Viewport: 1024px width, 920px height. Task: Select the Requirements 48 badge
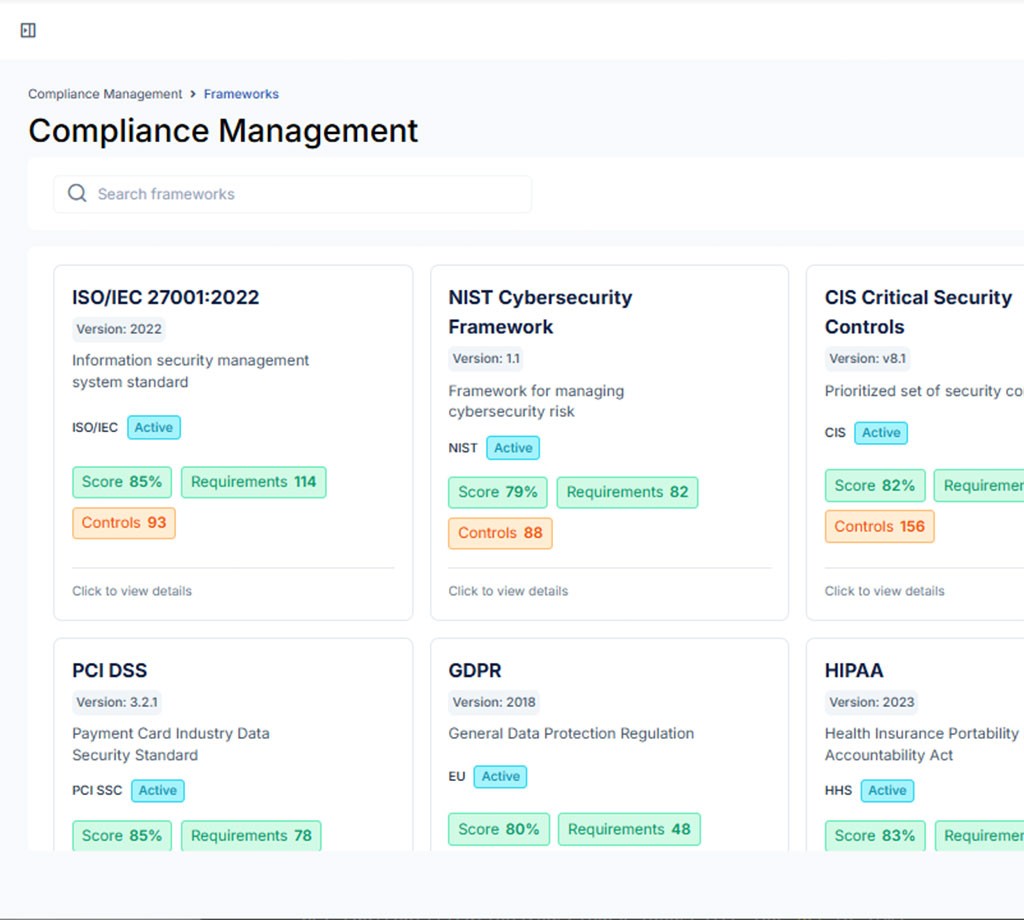pyautogui.click(x=629, y=829)
